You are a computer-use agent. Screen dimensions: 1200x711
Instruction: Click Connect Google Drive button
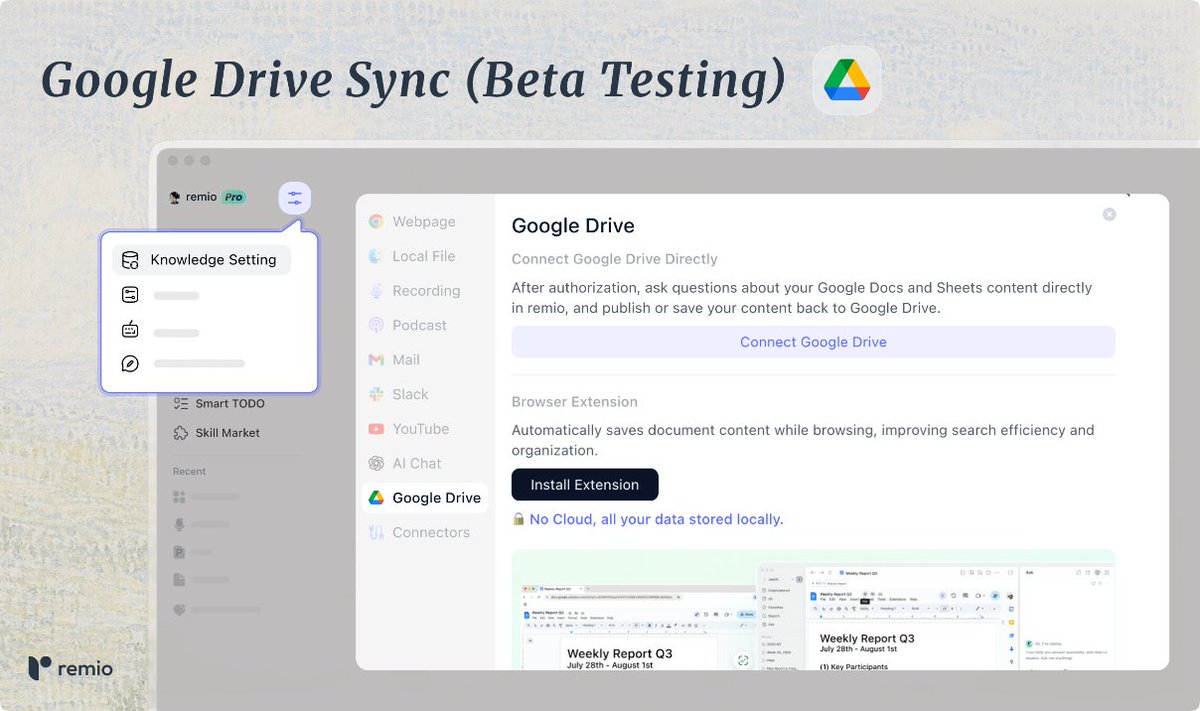click(x=813, y=342)
